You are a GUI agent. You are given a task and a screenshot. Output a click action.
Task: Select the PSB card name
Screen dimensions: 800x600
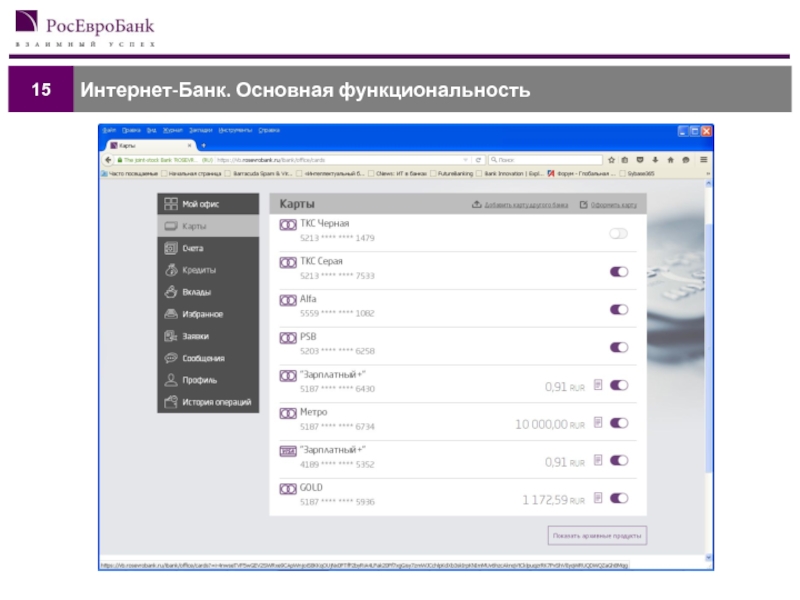coord(308,337)
